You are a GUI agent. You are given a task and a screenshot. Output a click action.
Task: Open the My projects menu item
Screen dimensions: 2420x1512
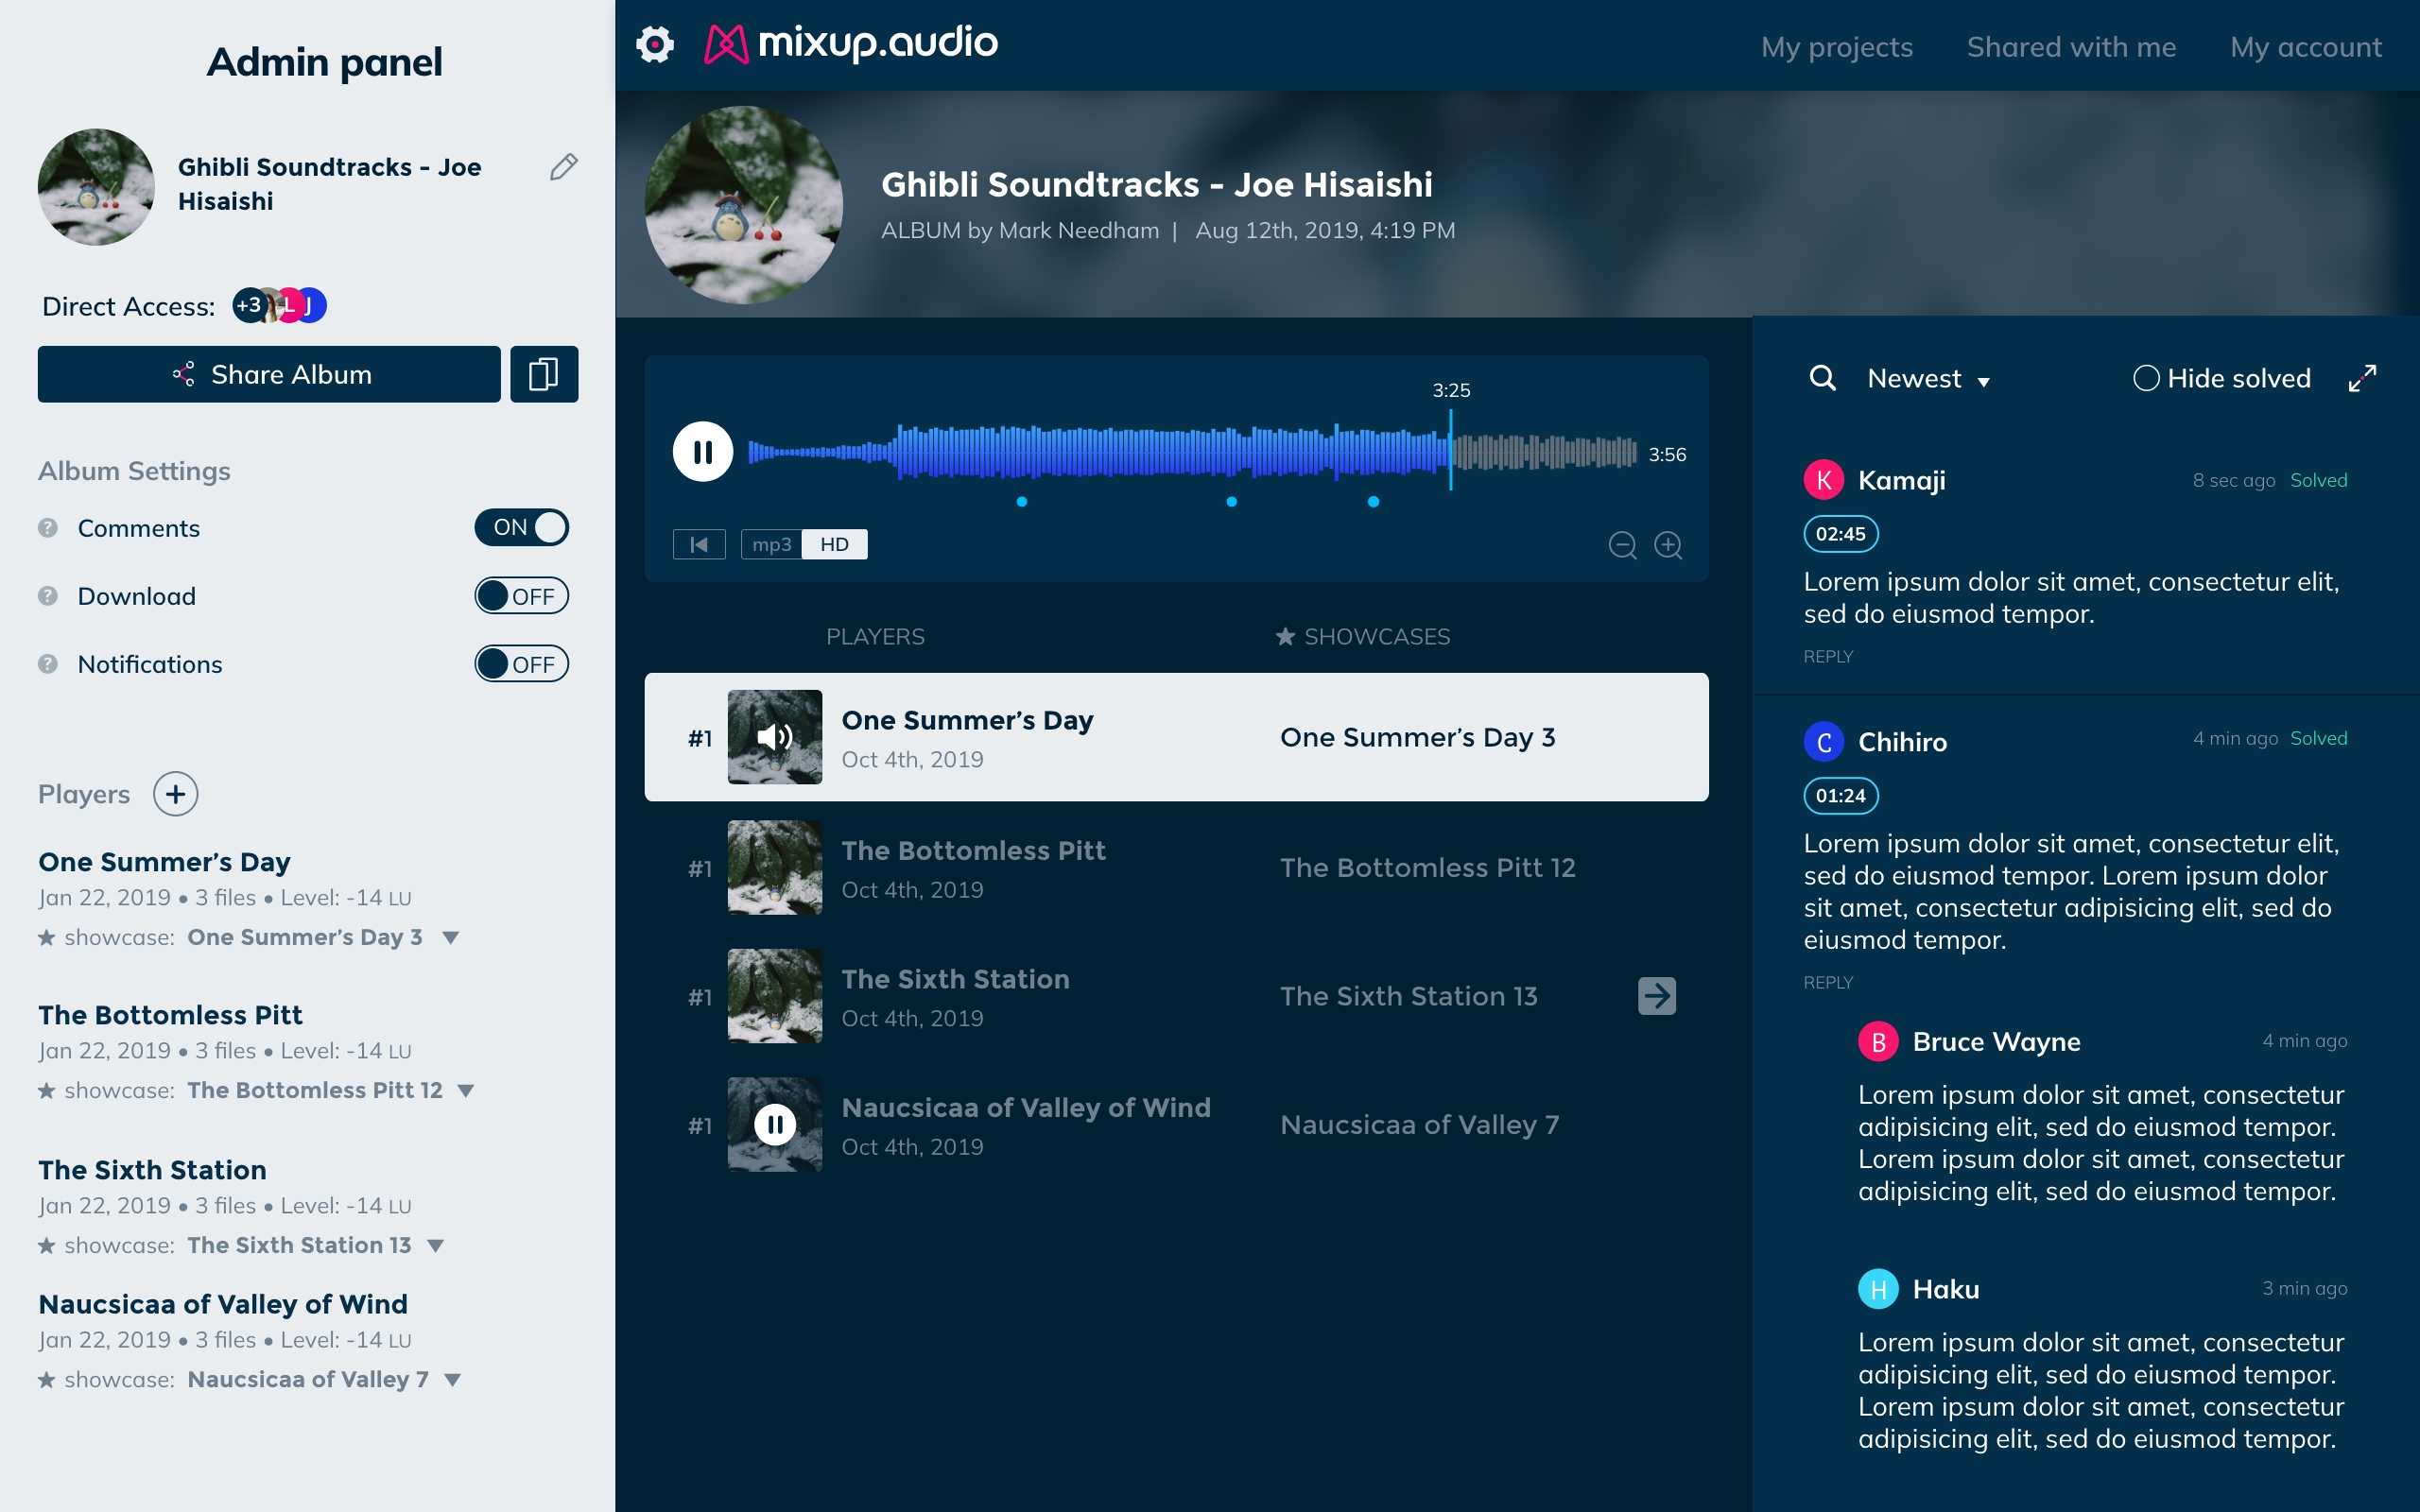click(x=1836, y=46)
